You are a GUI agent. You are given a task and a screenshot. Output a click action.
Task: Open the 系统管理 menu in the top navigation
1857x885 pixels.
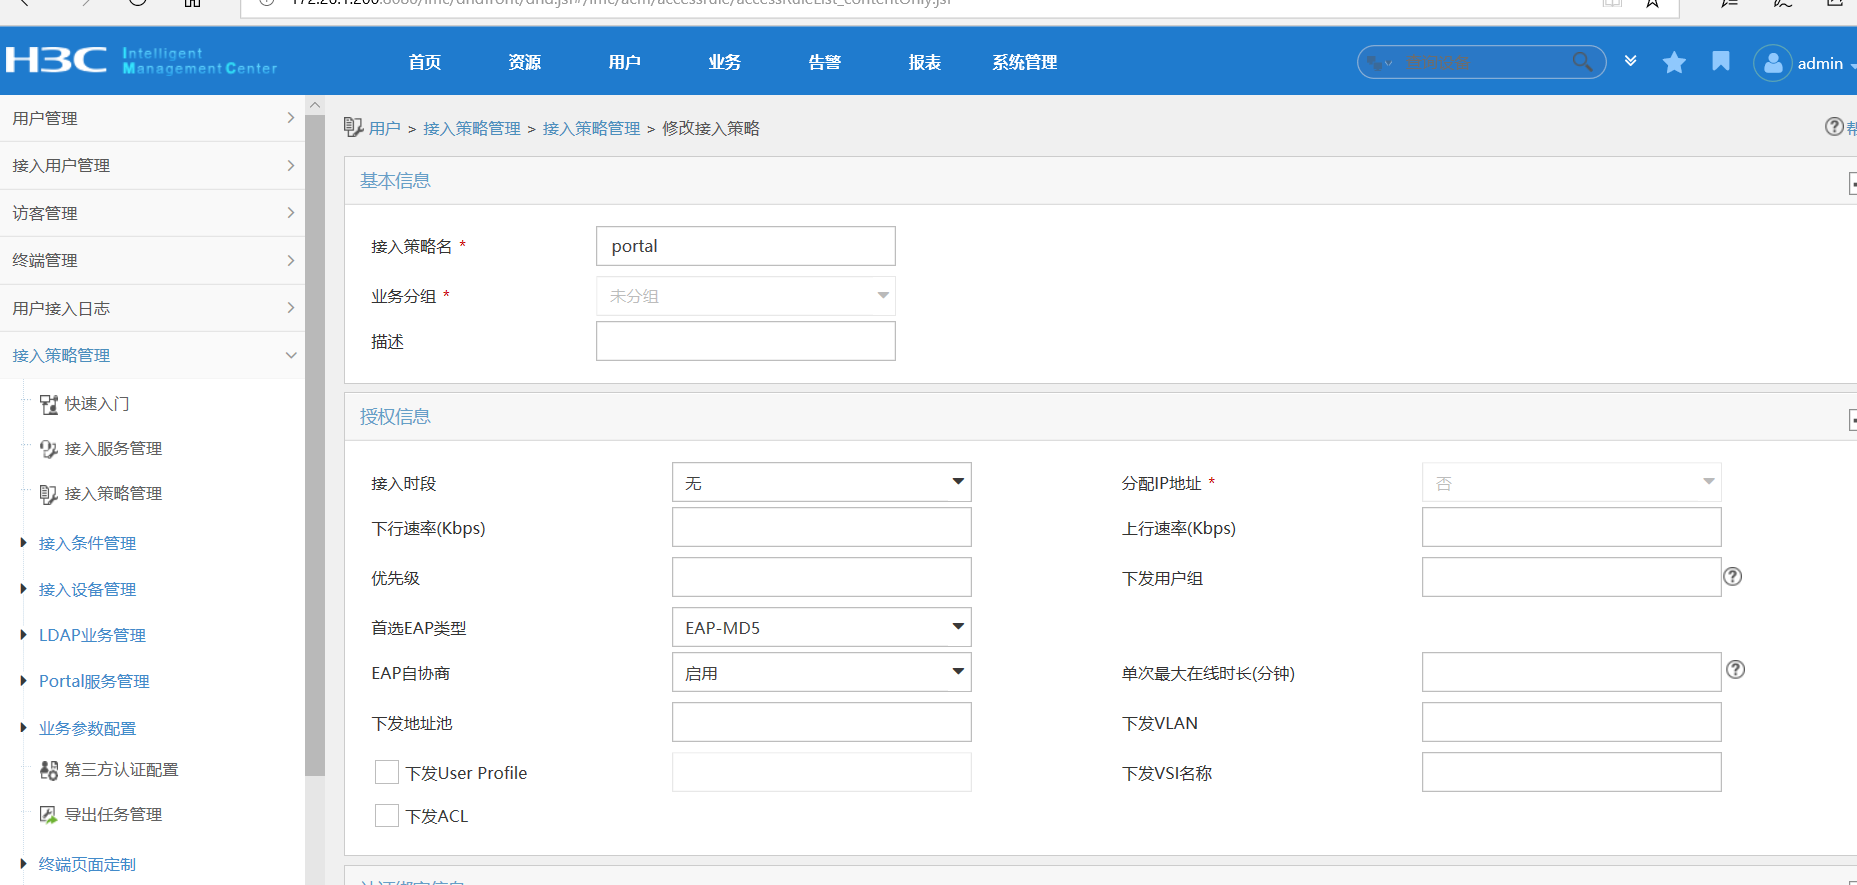[1025, 62]
